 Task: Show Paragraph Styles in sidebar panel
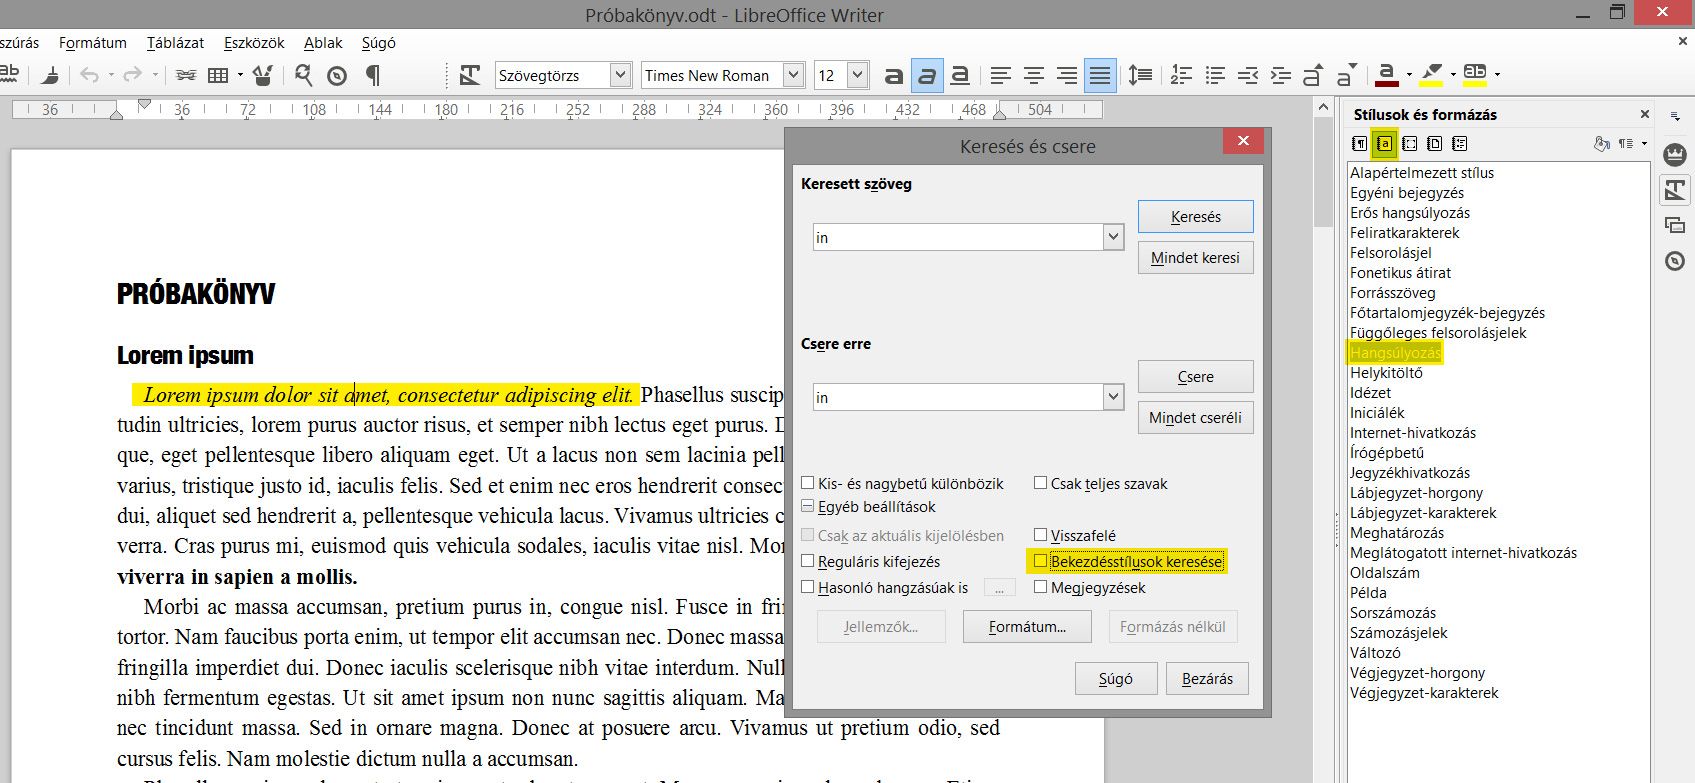click(x=1360, y=144)
